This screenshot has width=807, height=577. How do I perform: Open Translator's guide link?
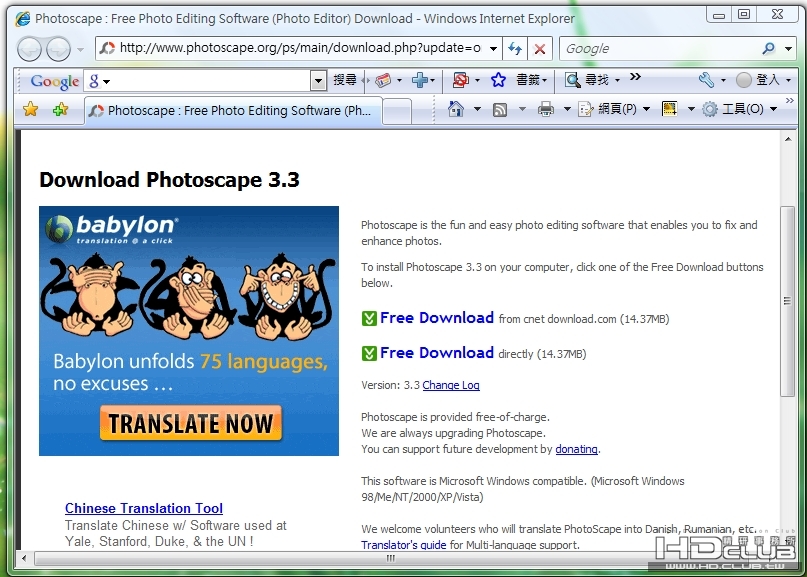(x=404, y=545)
